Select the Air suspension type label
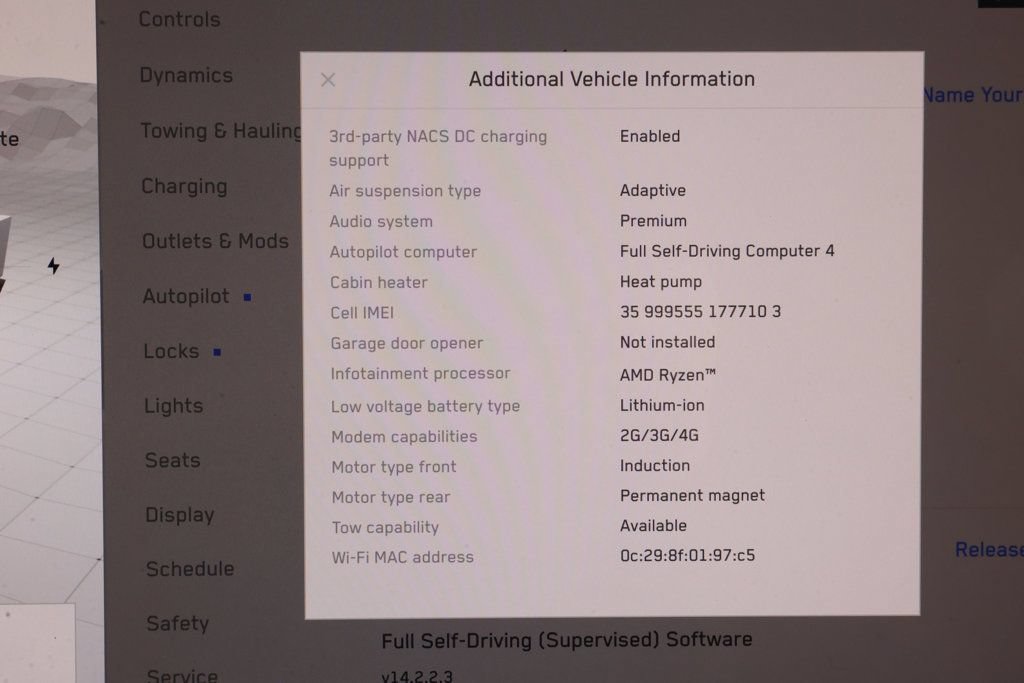 pos(405,191)
